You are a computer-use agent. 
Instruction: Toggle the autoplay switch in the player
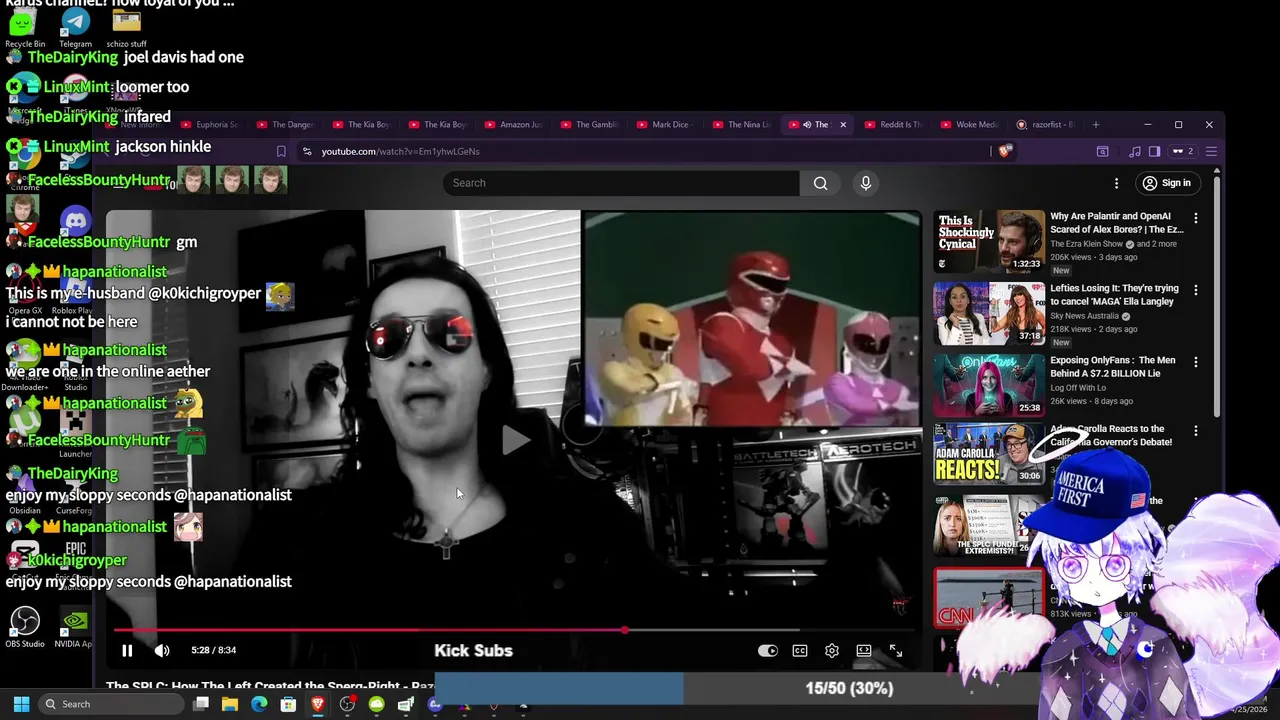pos(767,650)
